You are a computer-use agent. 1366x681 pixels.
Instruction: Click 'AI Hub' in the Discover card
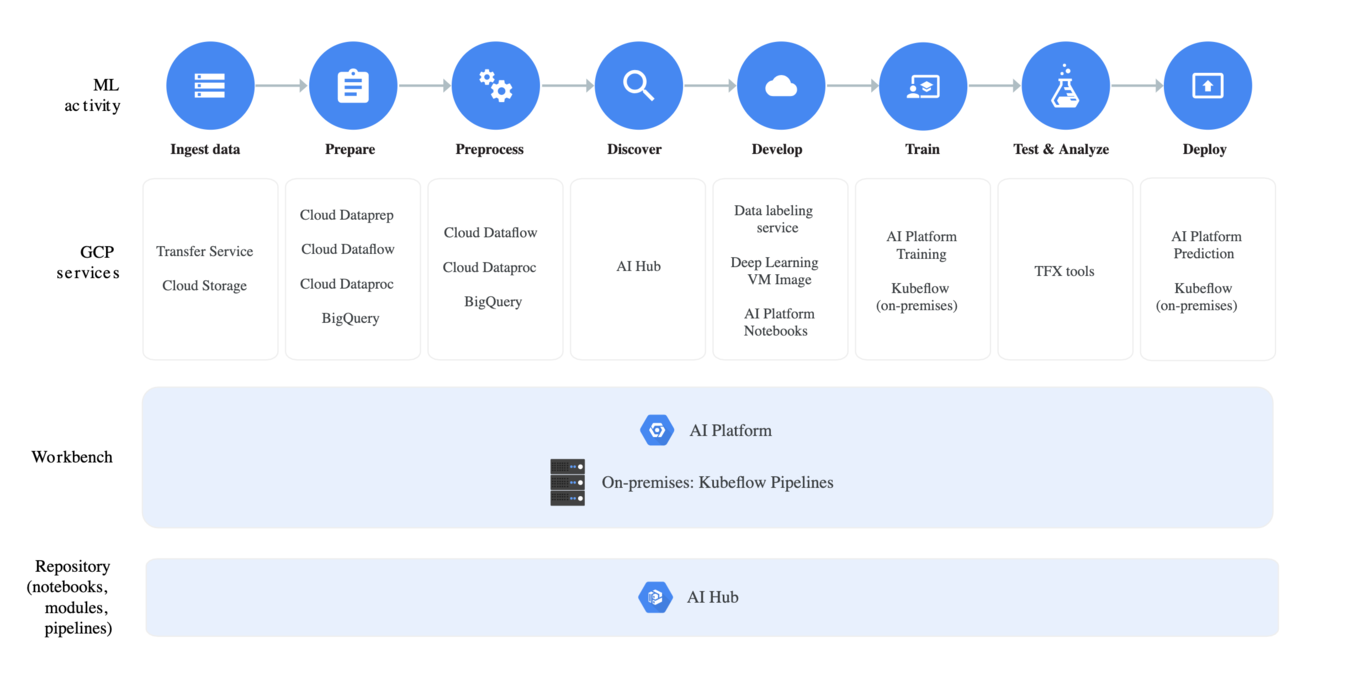pyautogui.click(x=639, y=266)
